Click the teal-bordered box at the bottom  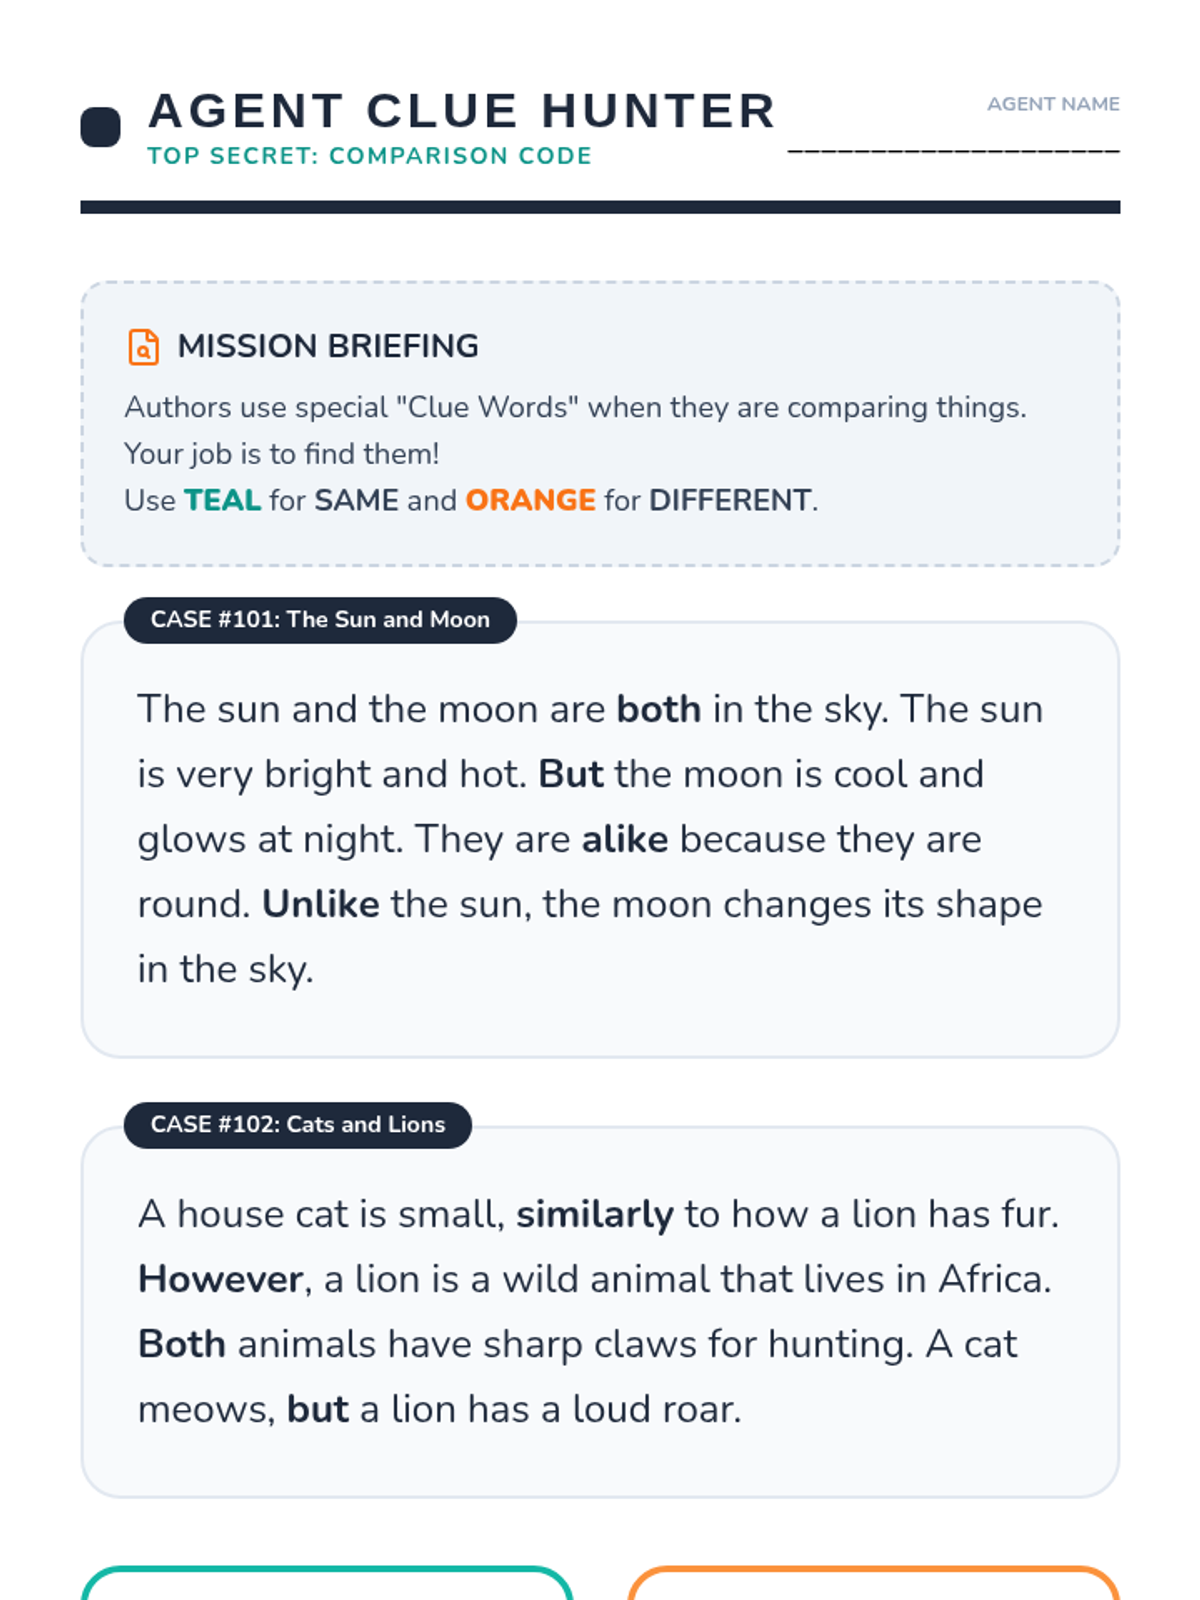coord(327,1585)
